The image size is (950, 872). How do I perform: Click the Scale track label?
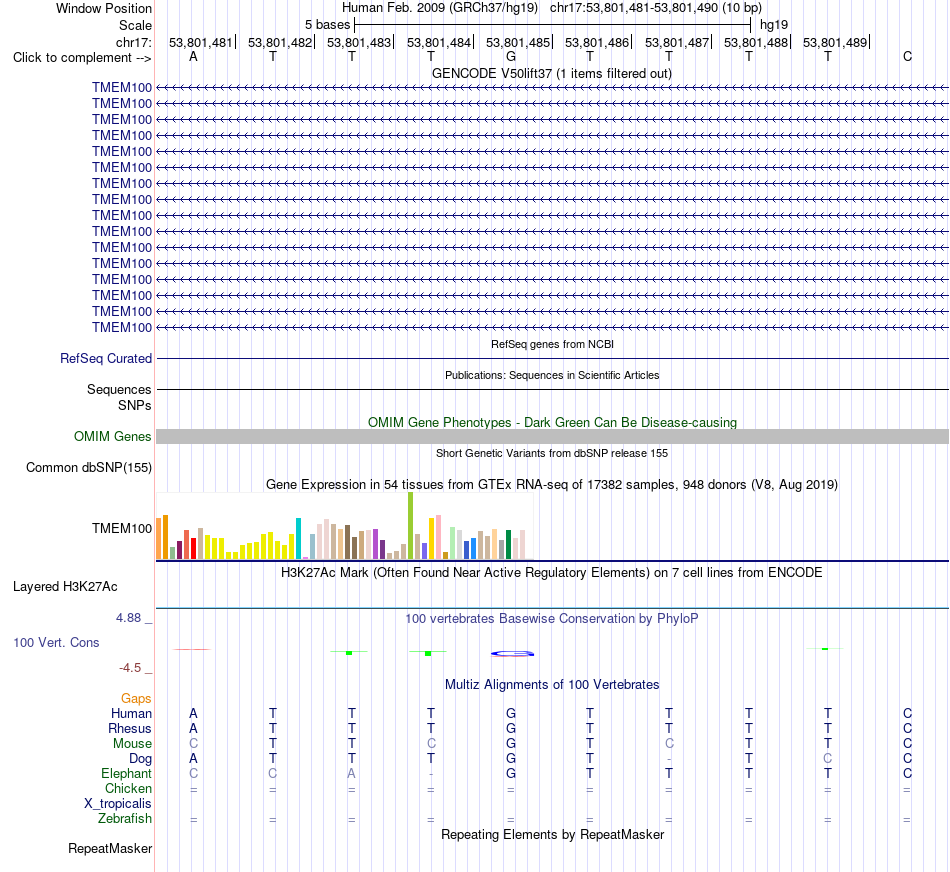135,25
